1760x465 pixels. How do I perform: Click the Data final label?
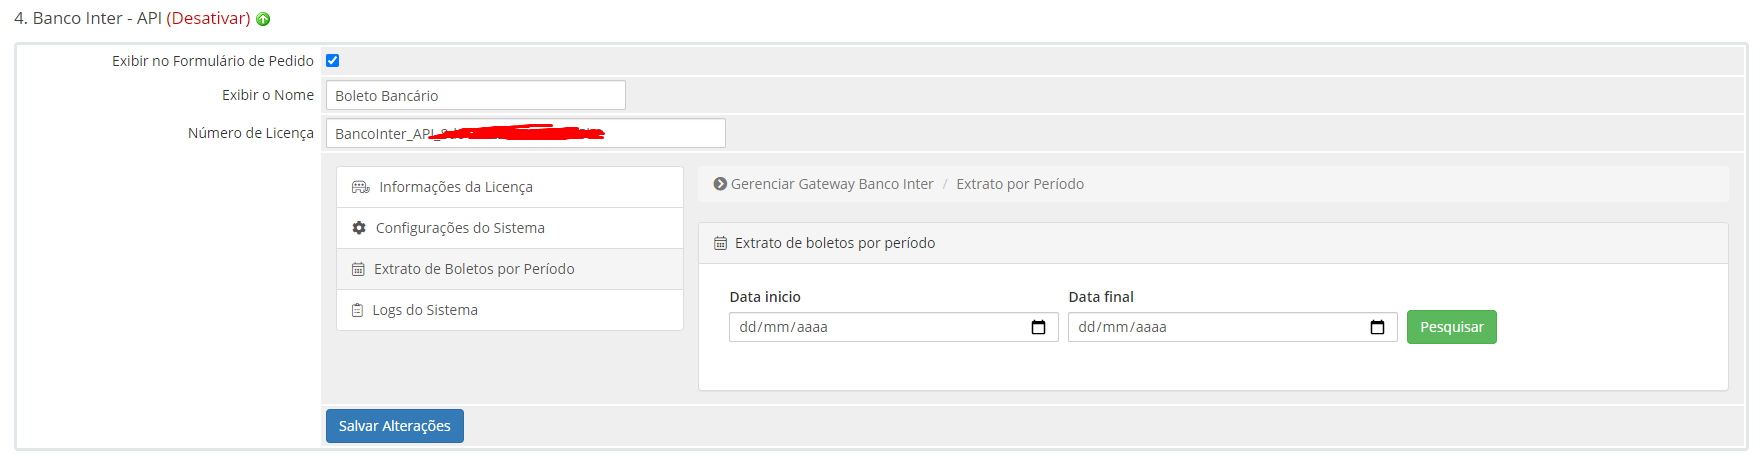1101,297
